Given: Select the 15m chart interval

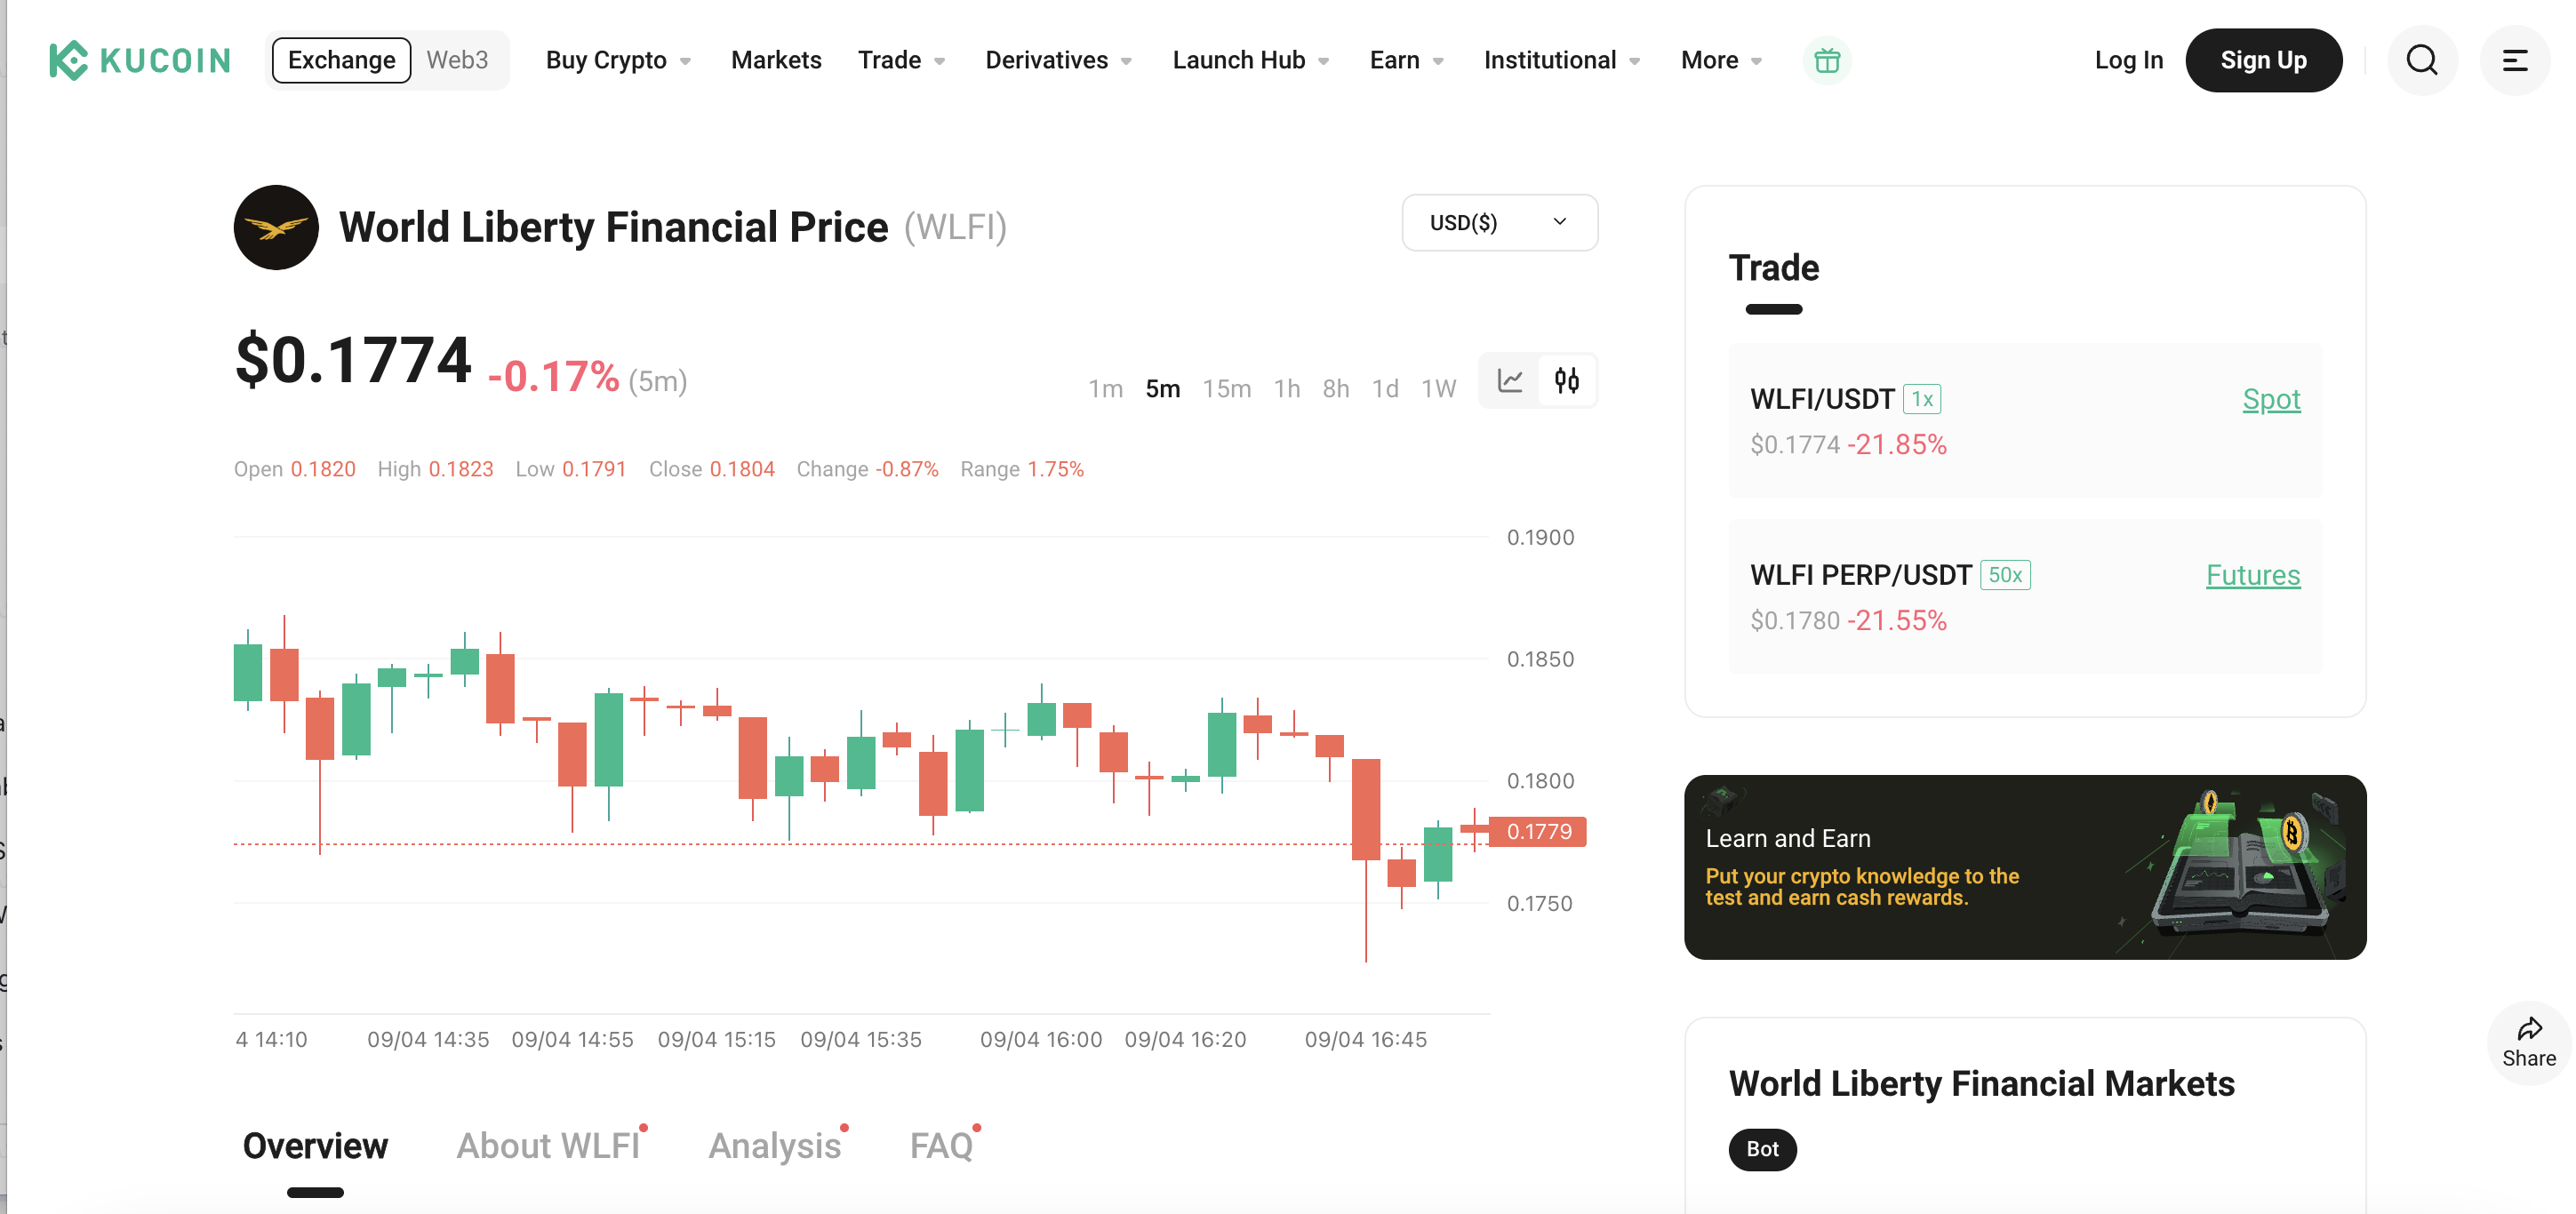Looking at the screenshot, I should [x=1226, y=388].
